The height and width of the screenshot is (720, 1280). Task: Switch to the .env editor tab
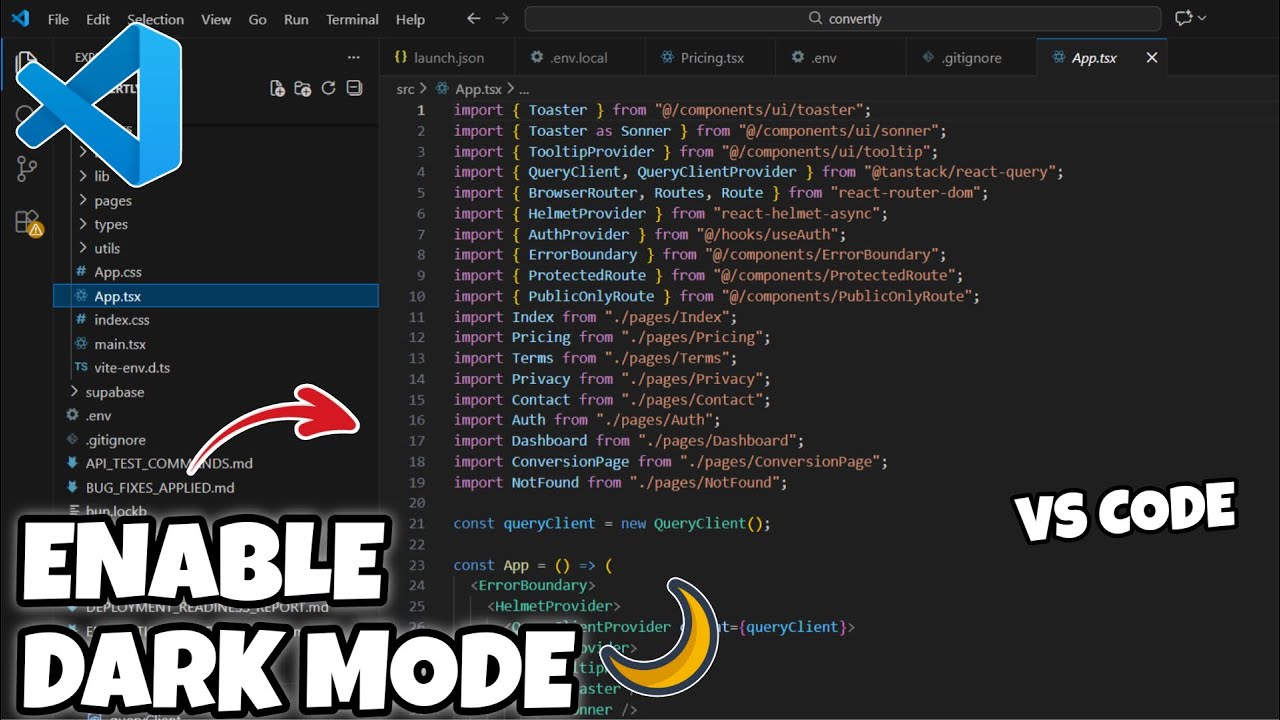841,58
